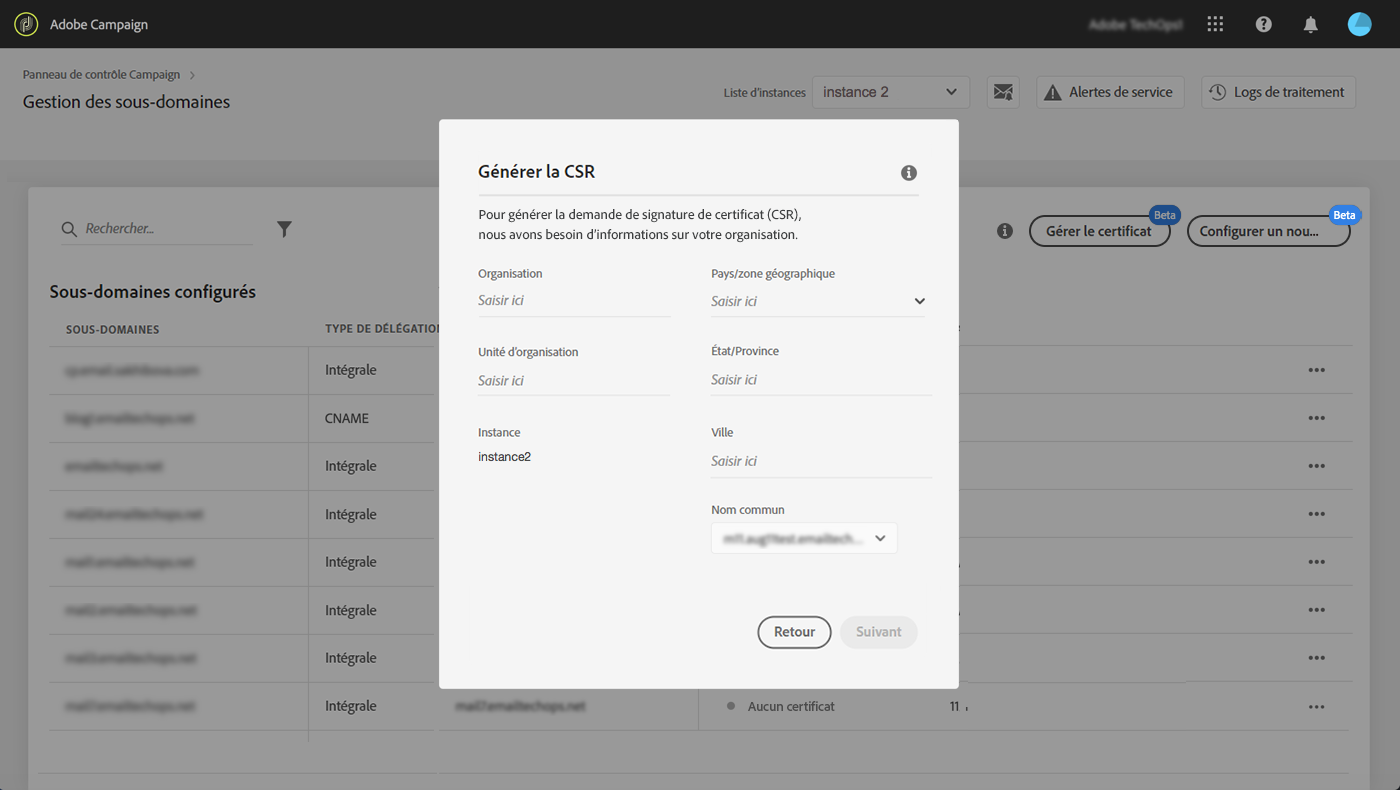Viewport: 1400px width, 790px height.
Task: Open Alertes de service
Action: [1110, 92]
